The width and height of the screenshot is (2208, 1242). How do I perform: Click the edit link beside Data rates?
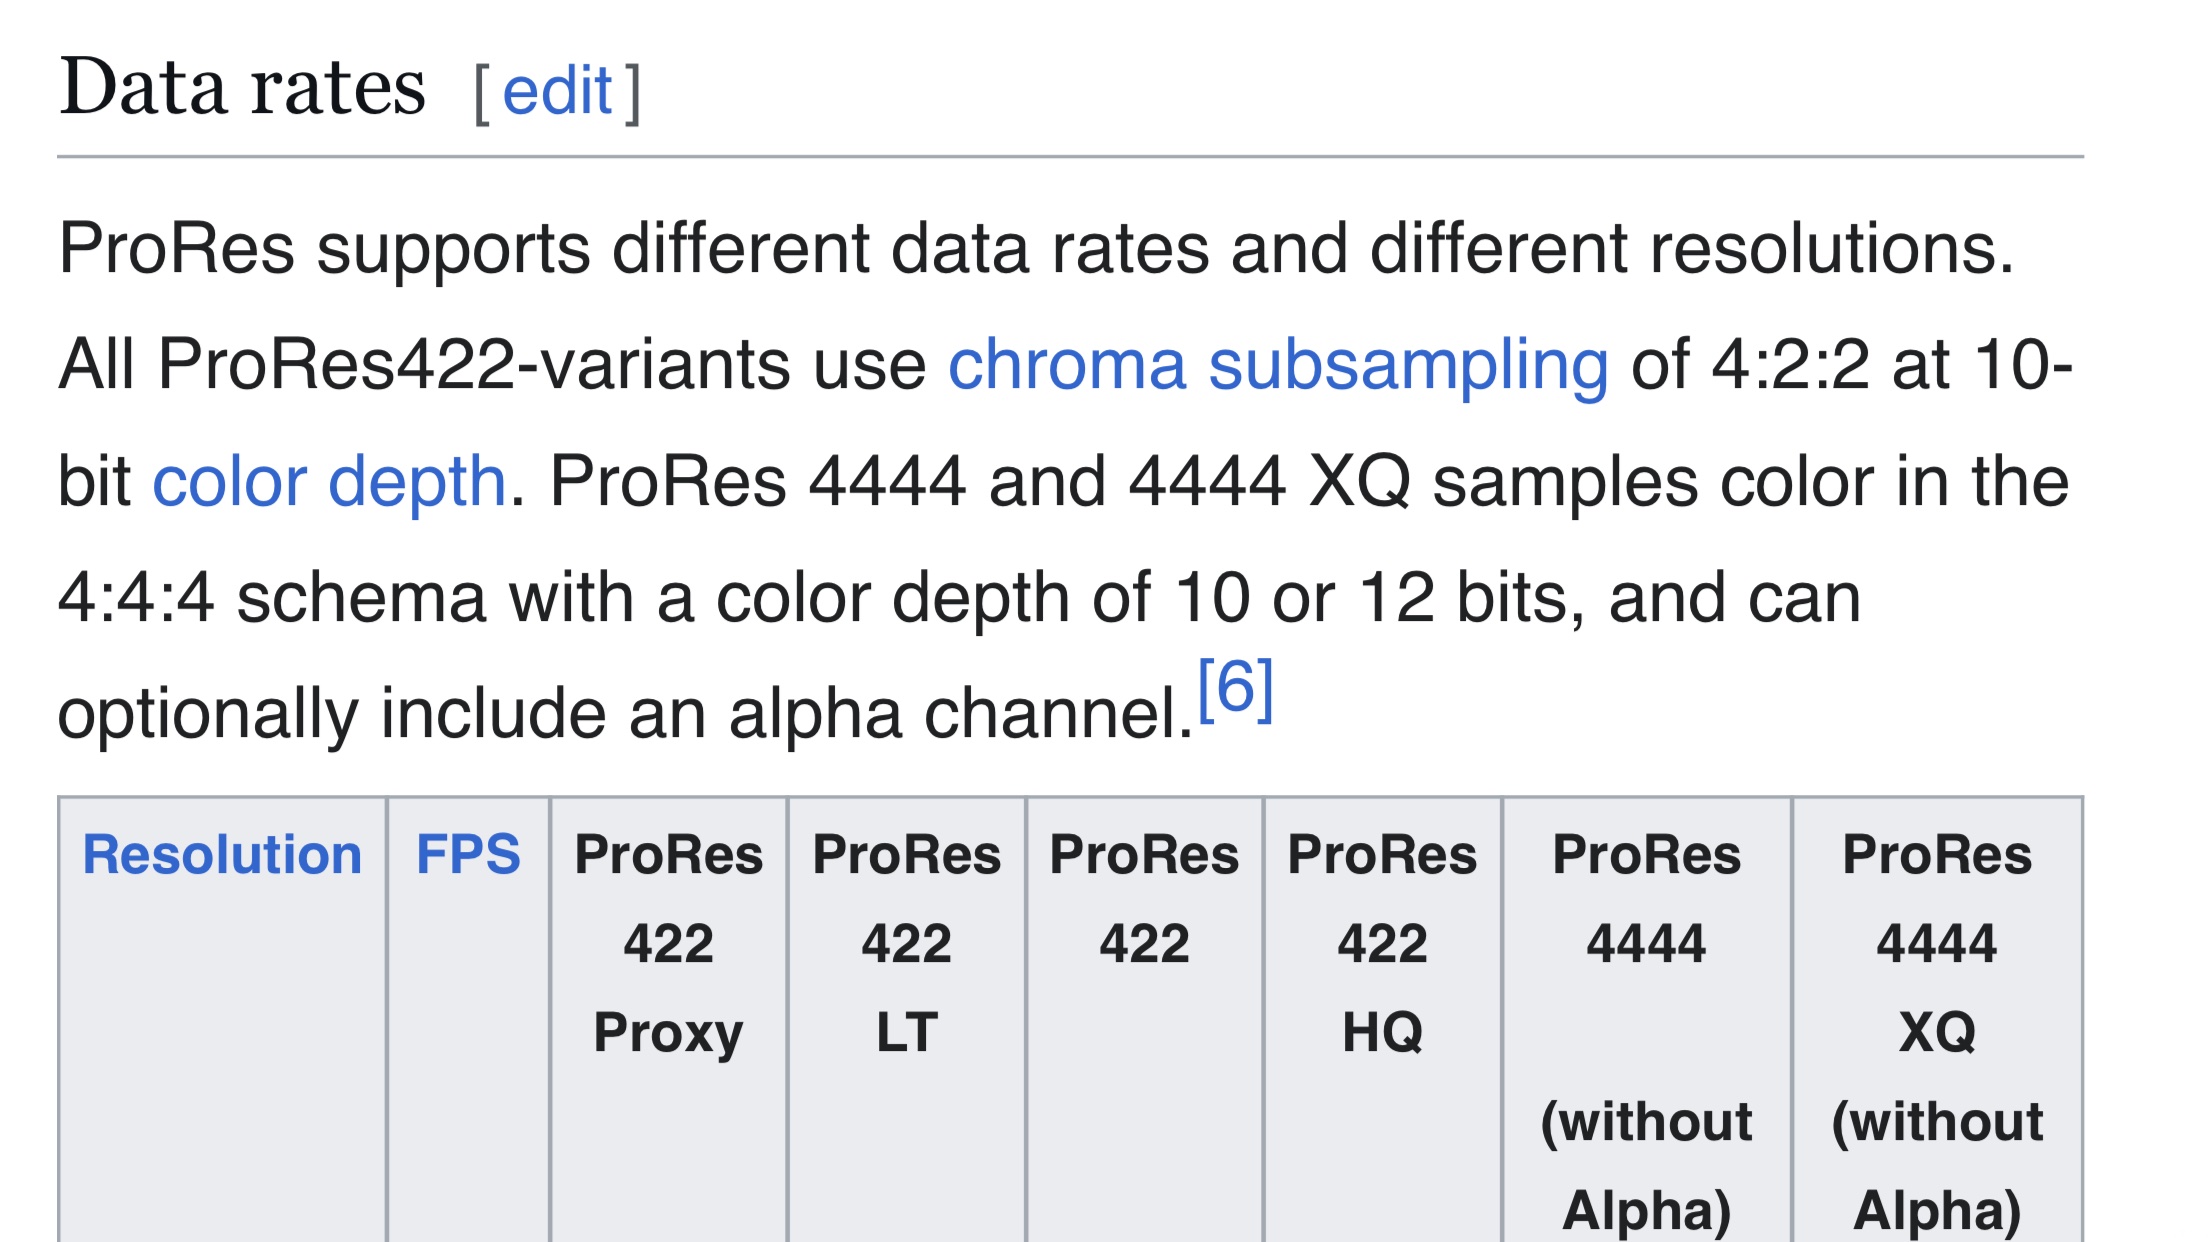click(x=556, y=91)
